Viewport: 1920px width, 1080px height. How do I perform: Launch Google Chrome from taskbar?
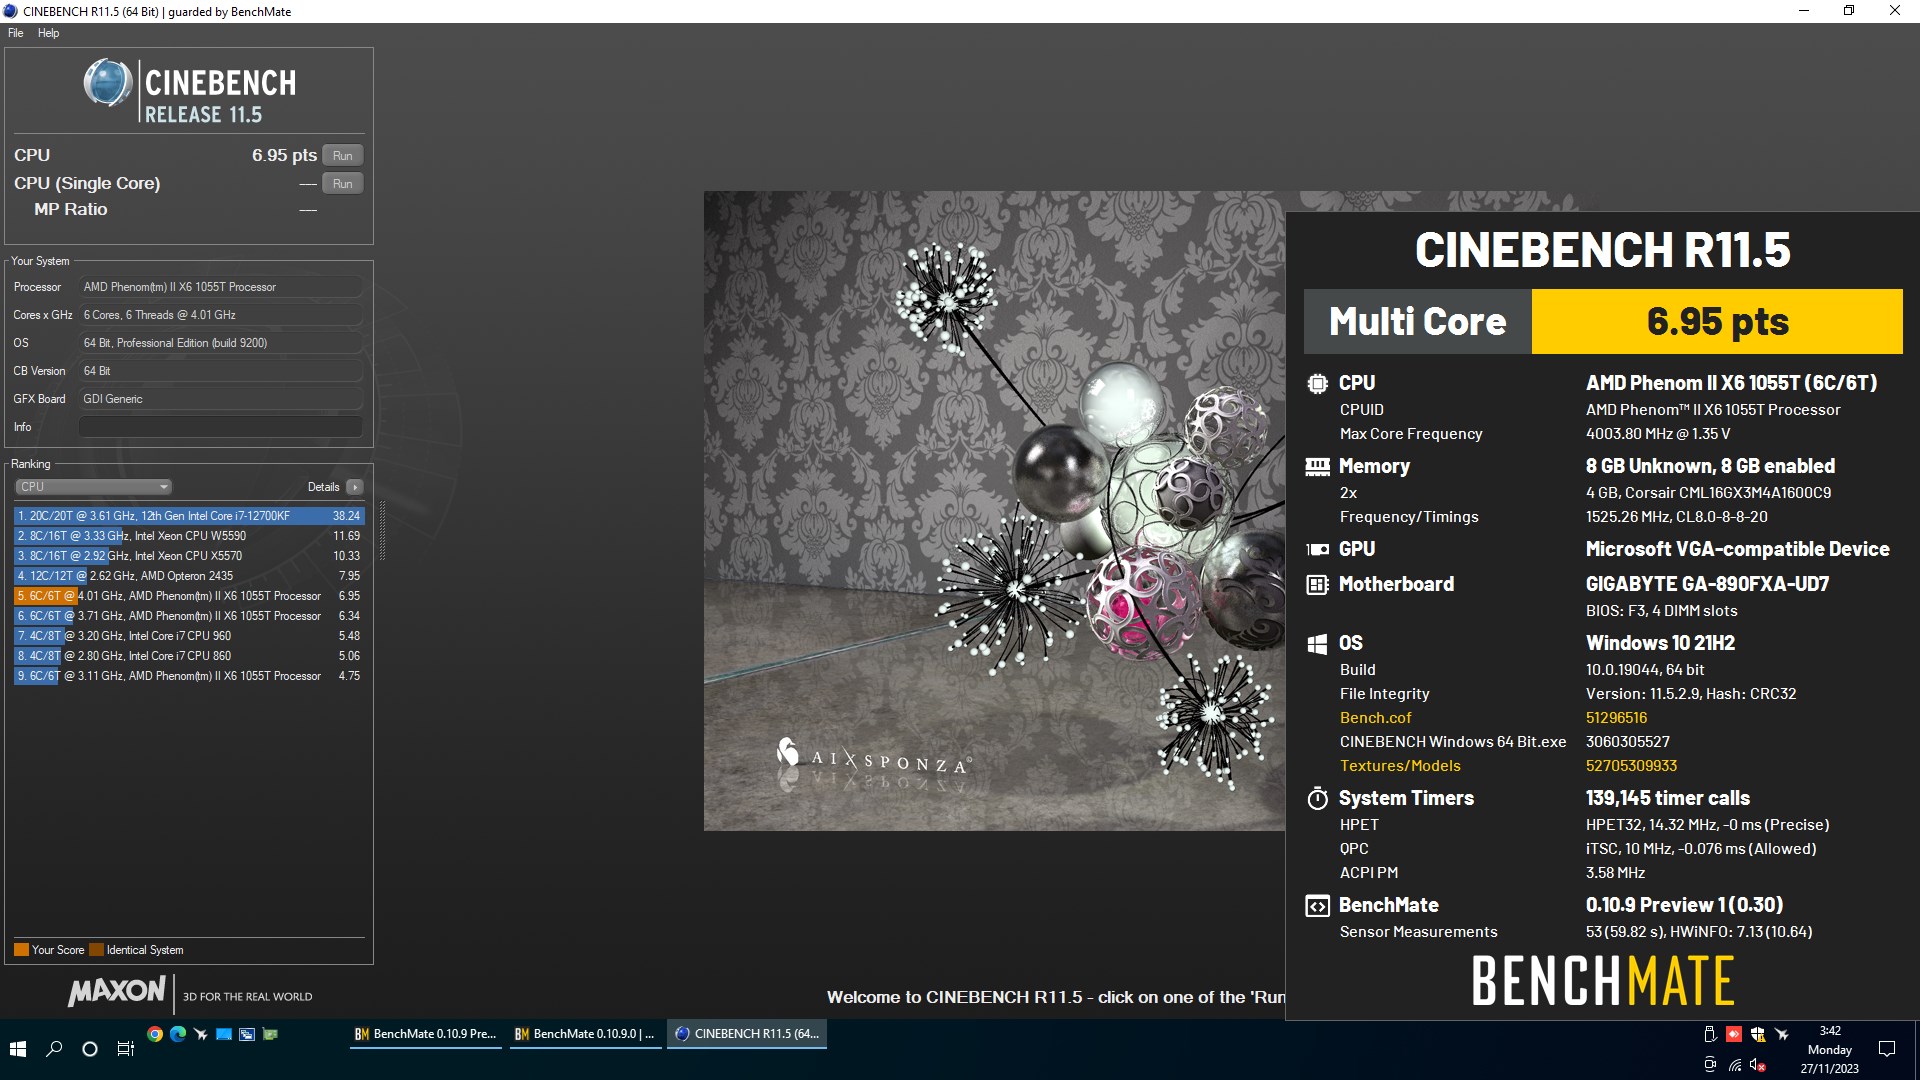coord(155,1034)
